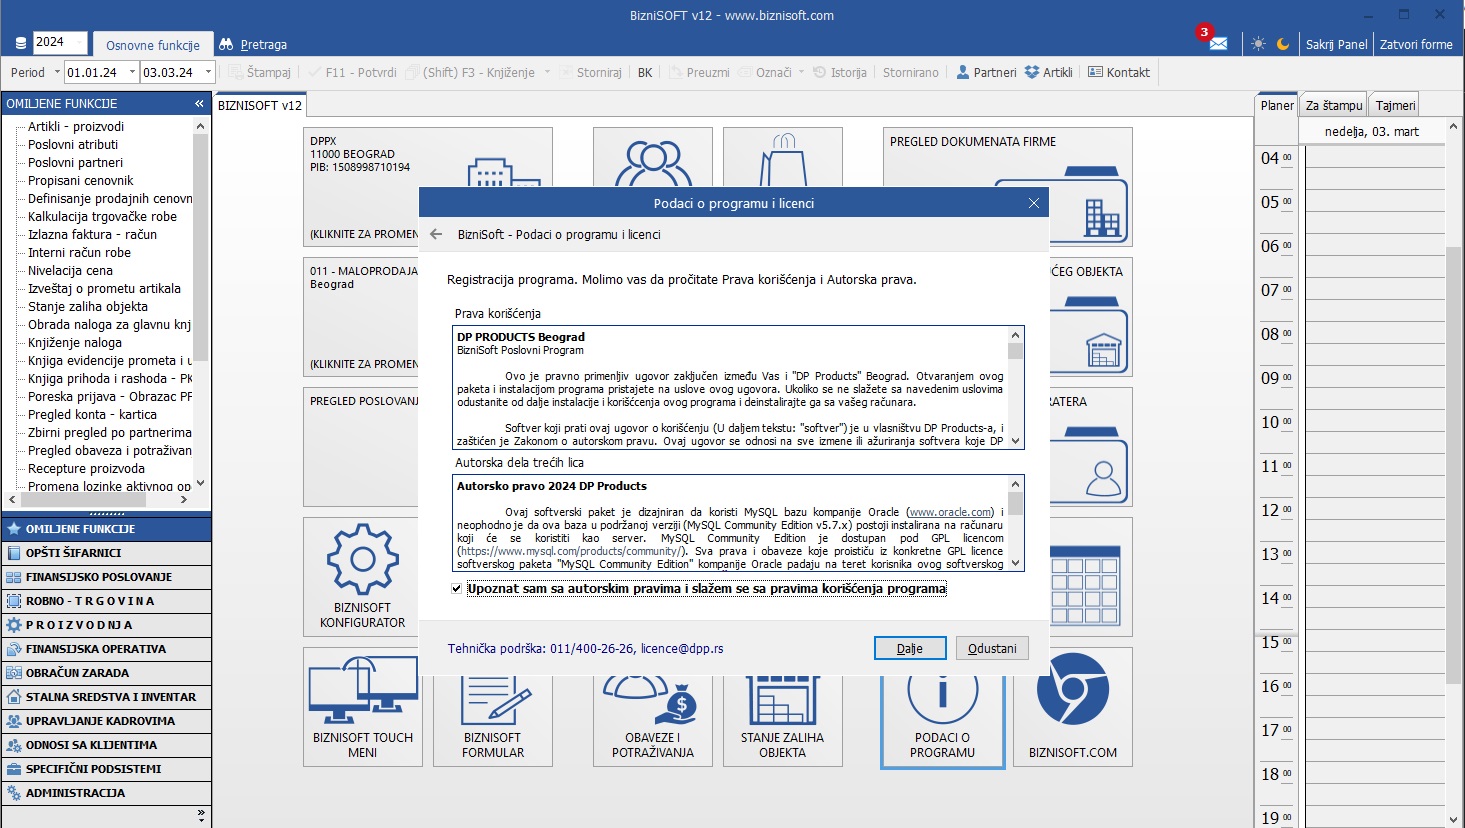Select Nivelacija cena in favorites list

pyautogui.click(x=70, y=271)
